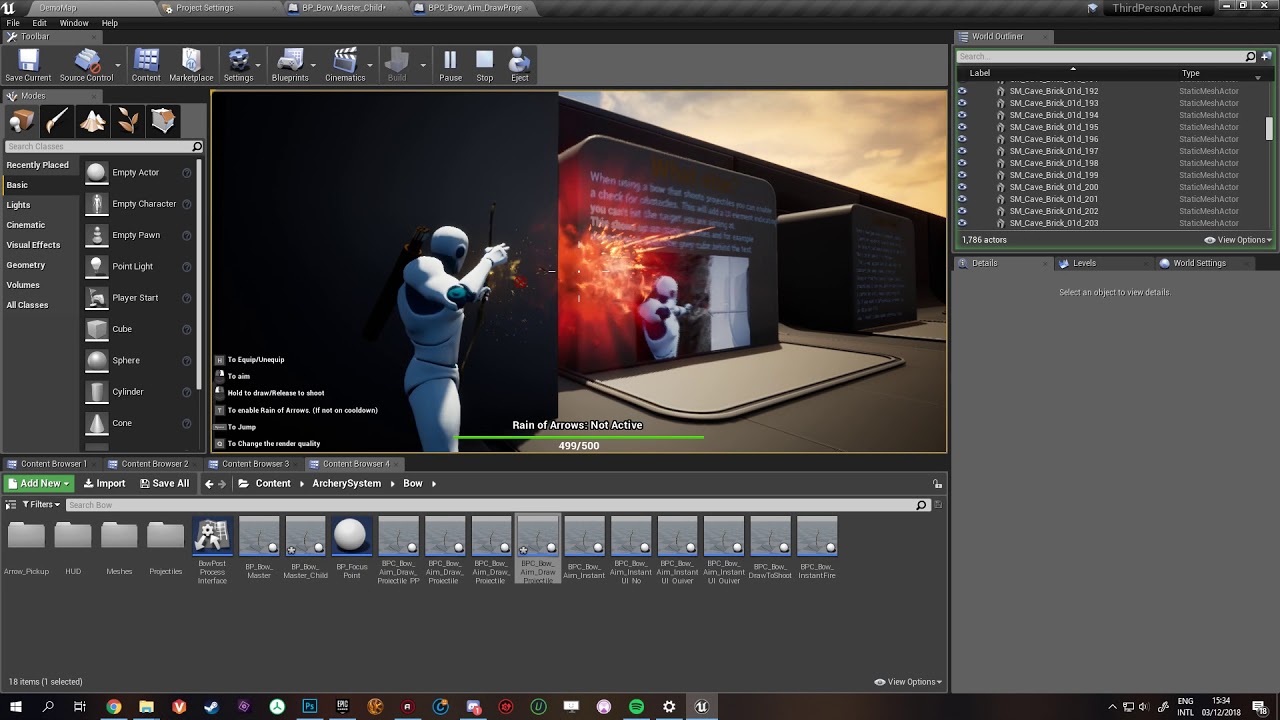Select the Landscape mode icon
The width and height of the screenshot is (1280, 720).
coord(93,121)
